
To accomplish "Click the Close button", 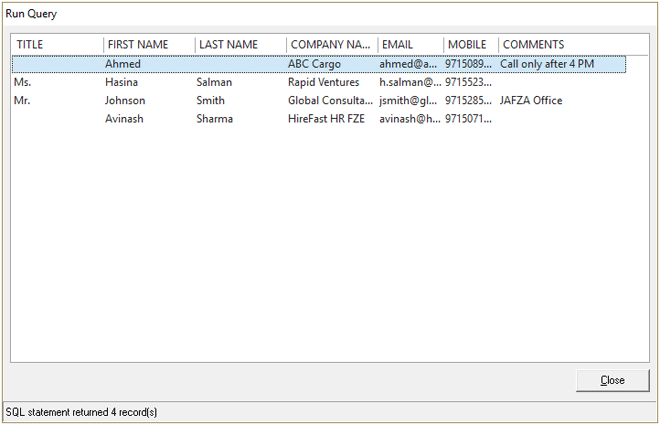I will click(612, 380).
